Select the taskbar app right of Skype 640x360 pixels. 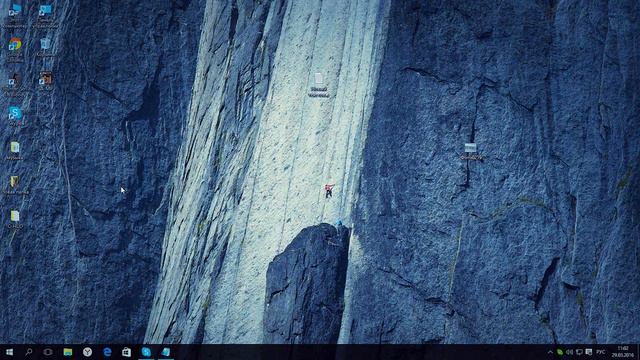click(166, 352)
